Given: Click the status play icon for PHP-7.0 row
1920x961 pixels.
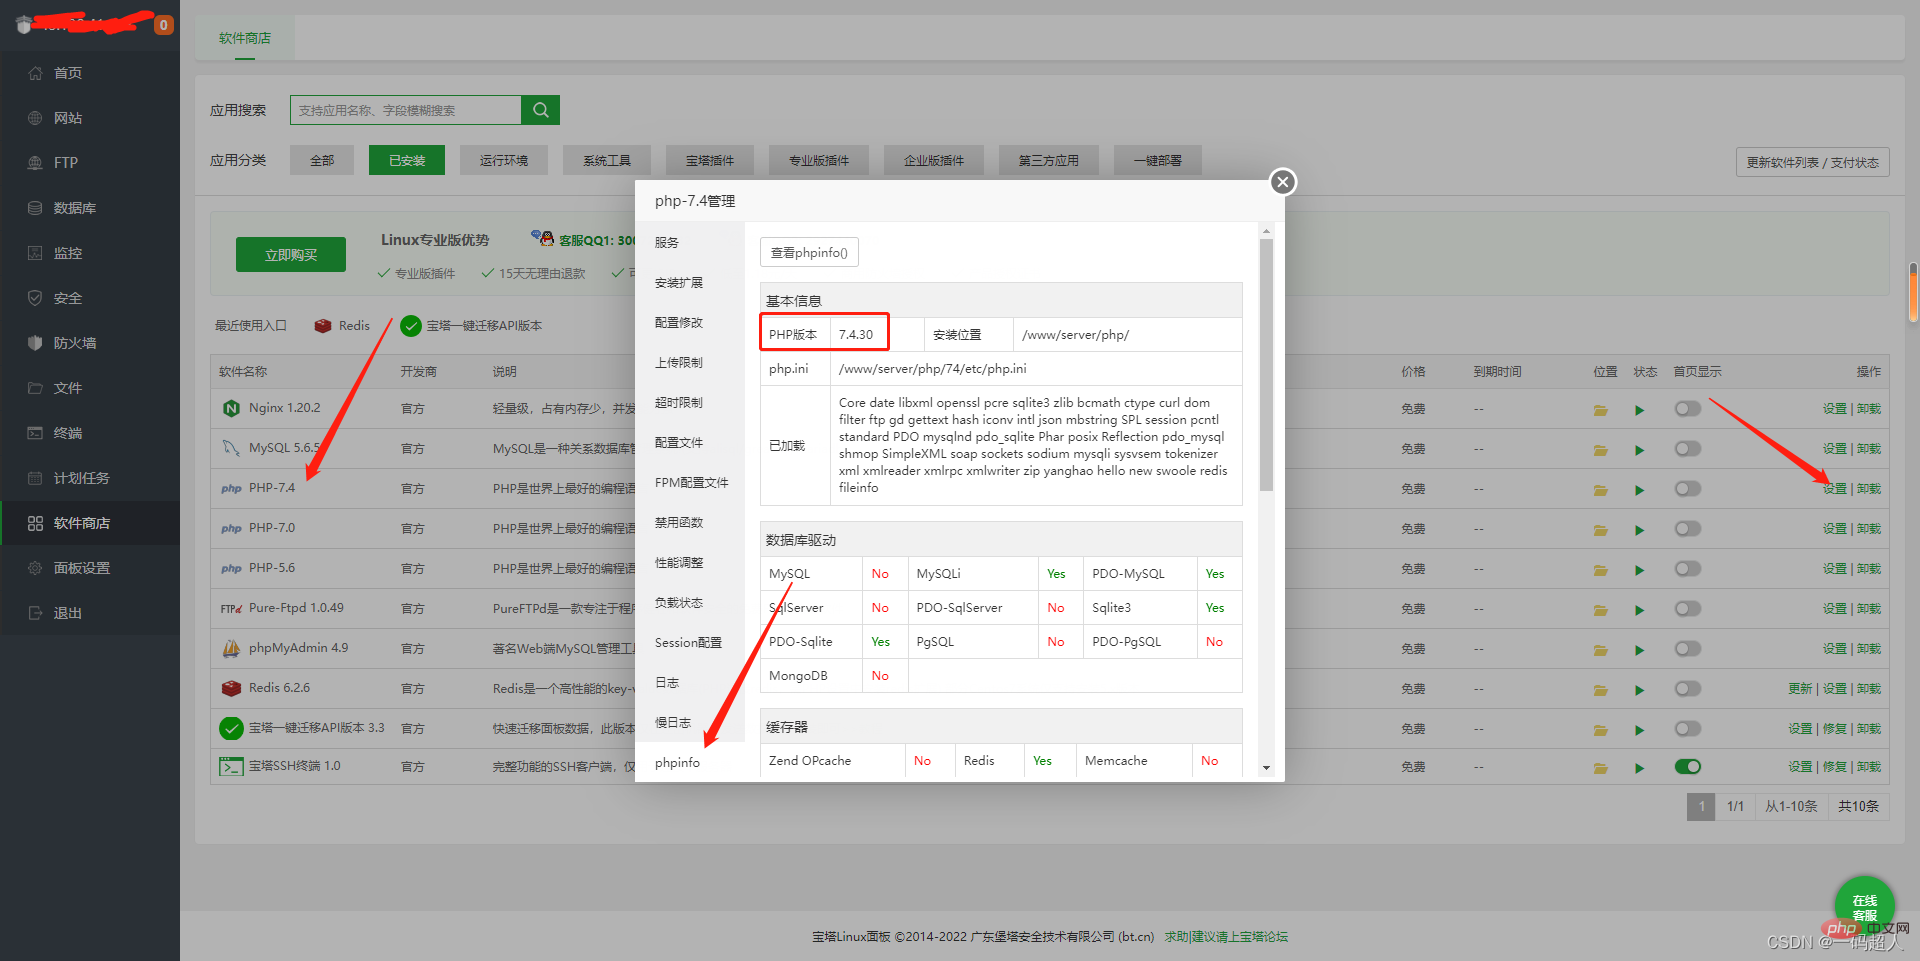Looking at the screenshot, I should (1640, 530).
